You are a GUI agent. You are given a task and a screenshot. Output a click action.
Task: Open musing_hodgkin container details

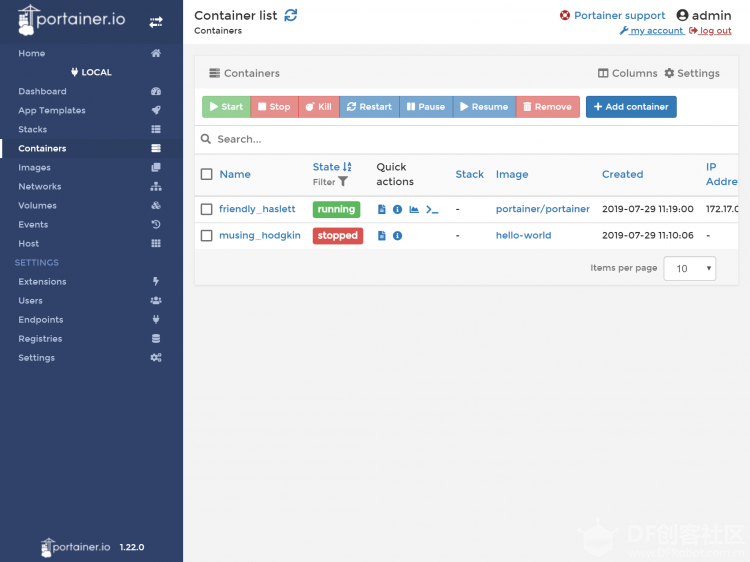point(260,235)
